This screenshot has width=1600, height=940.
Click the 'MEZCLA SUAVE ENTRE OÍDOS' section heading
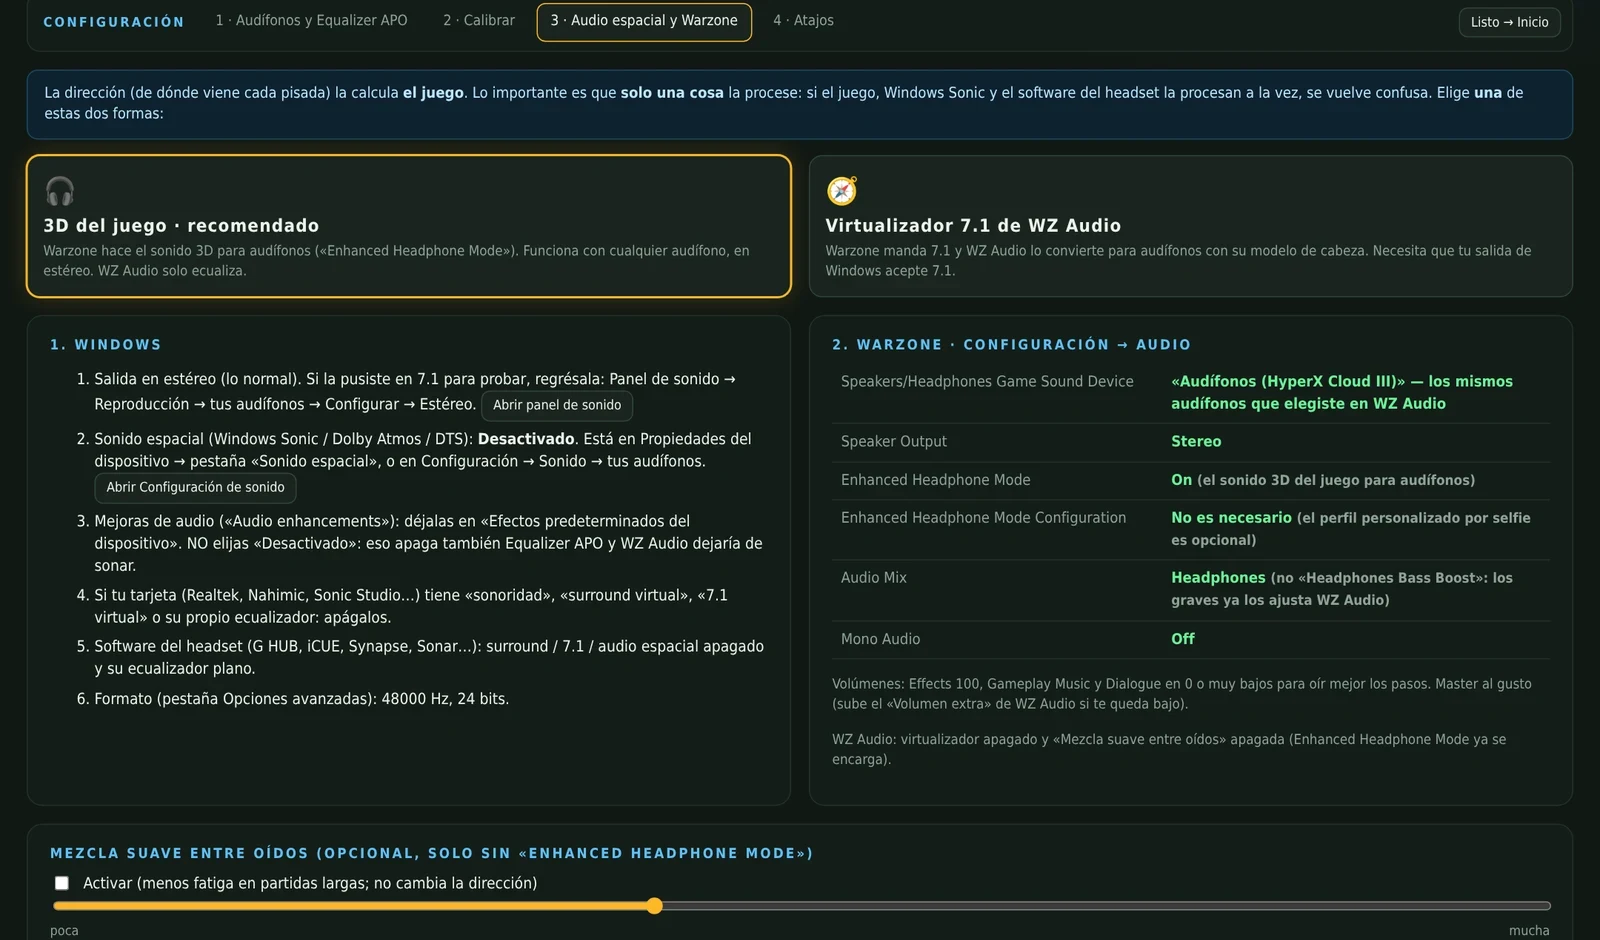coord(431,854)
